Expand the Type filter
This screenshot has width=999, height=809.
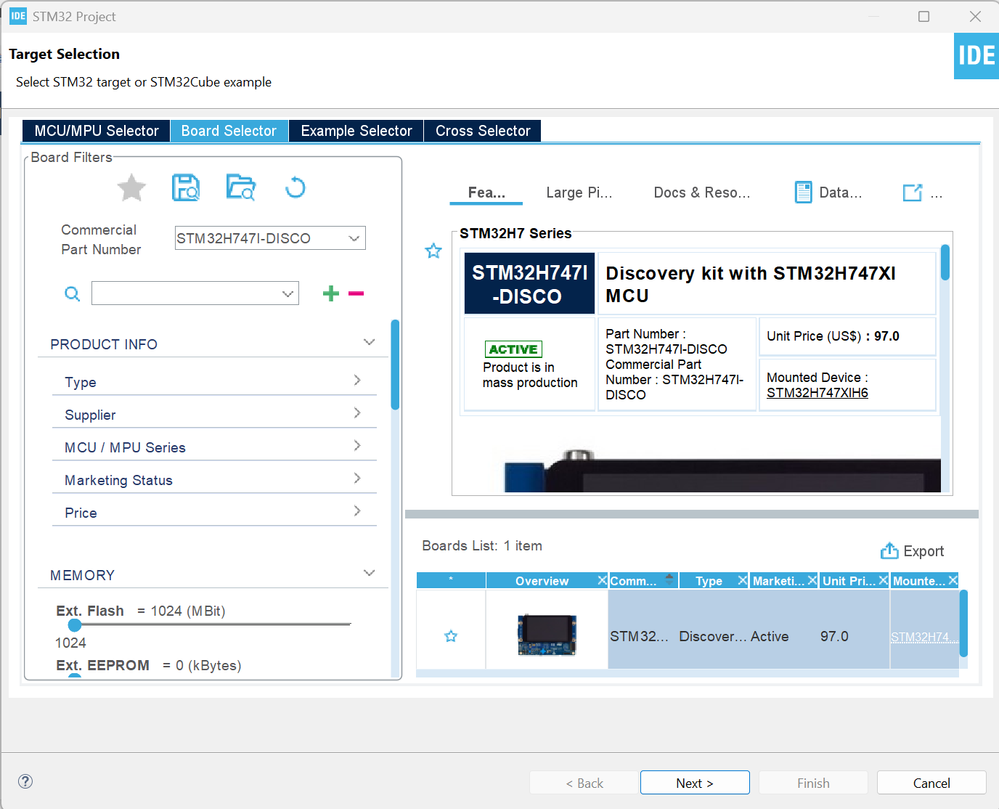357,380
